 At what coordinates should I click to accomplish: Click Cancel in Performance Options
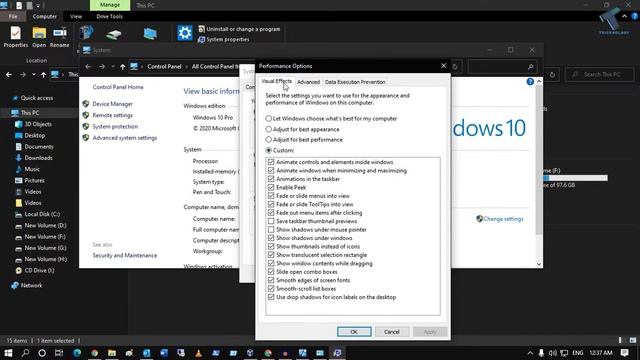(x=391, y=332)
